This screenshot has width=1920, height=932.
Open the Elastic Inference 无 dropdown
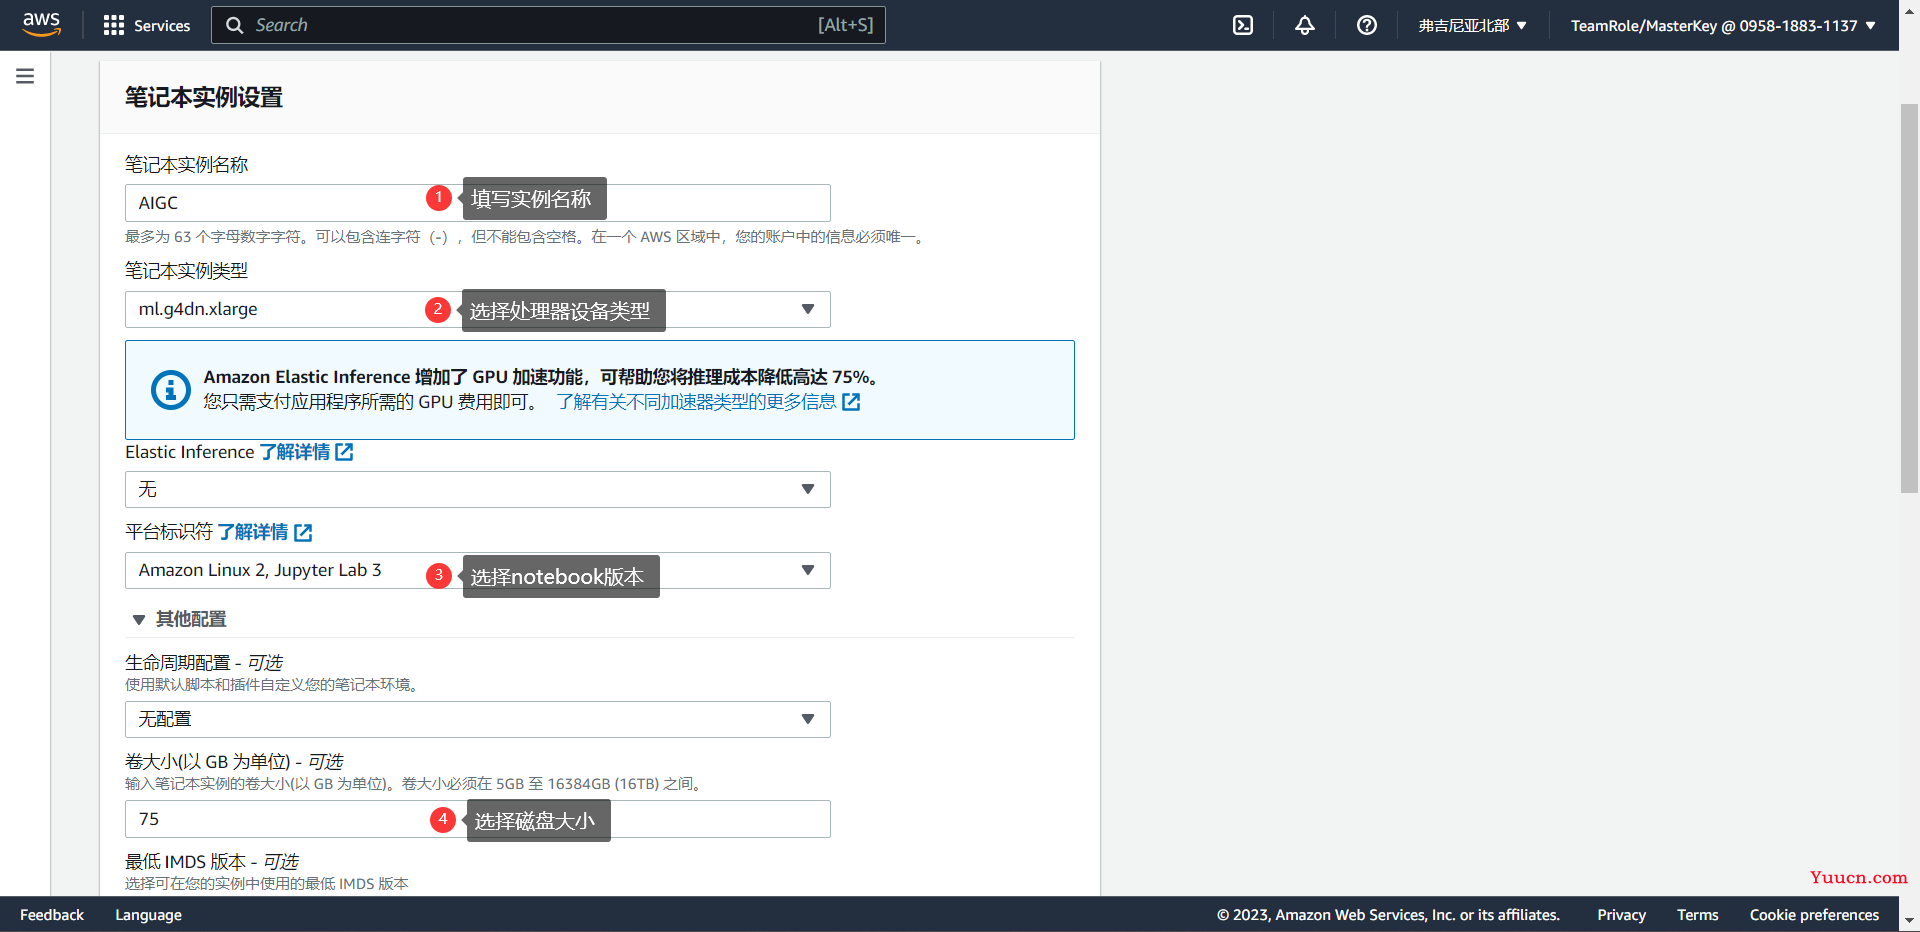tap(477, 489)
